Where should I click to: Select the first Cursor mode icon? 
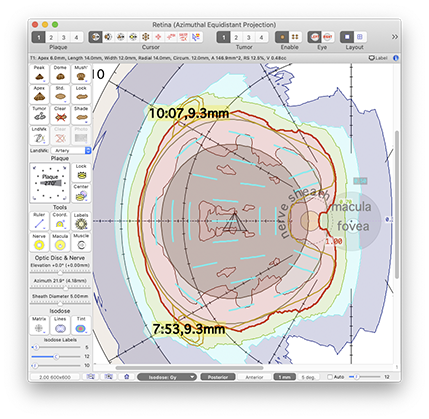tap(95, 37)
